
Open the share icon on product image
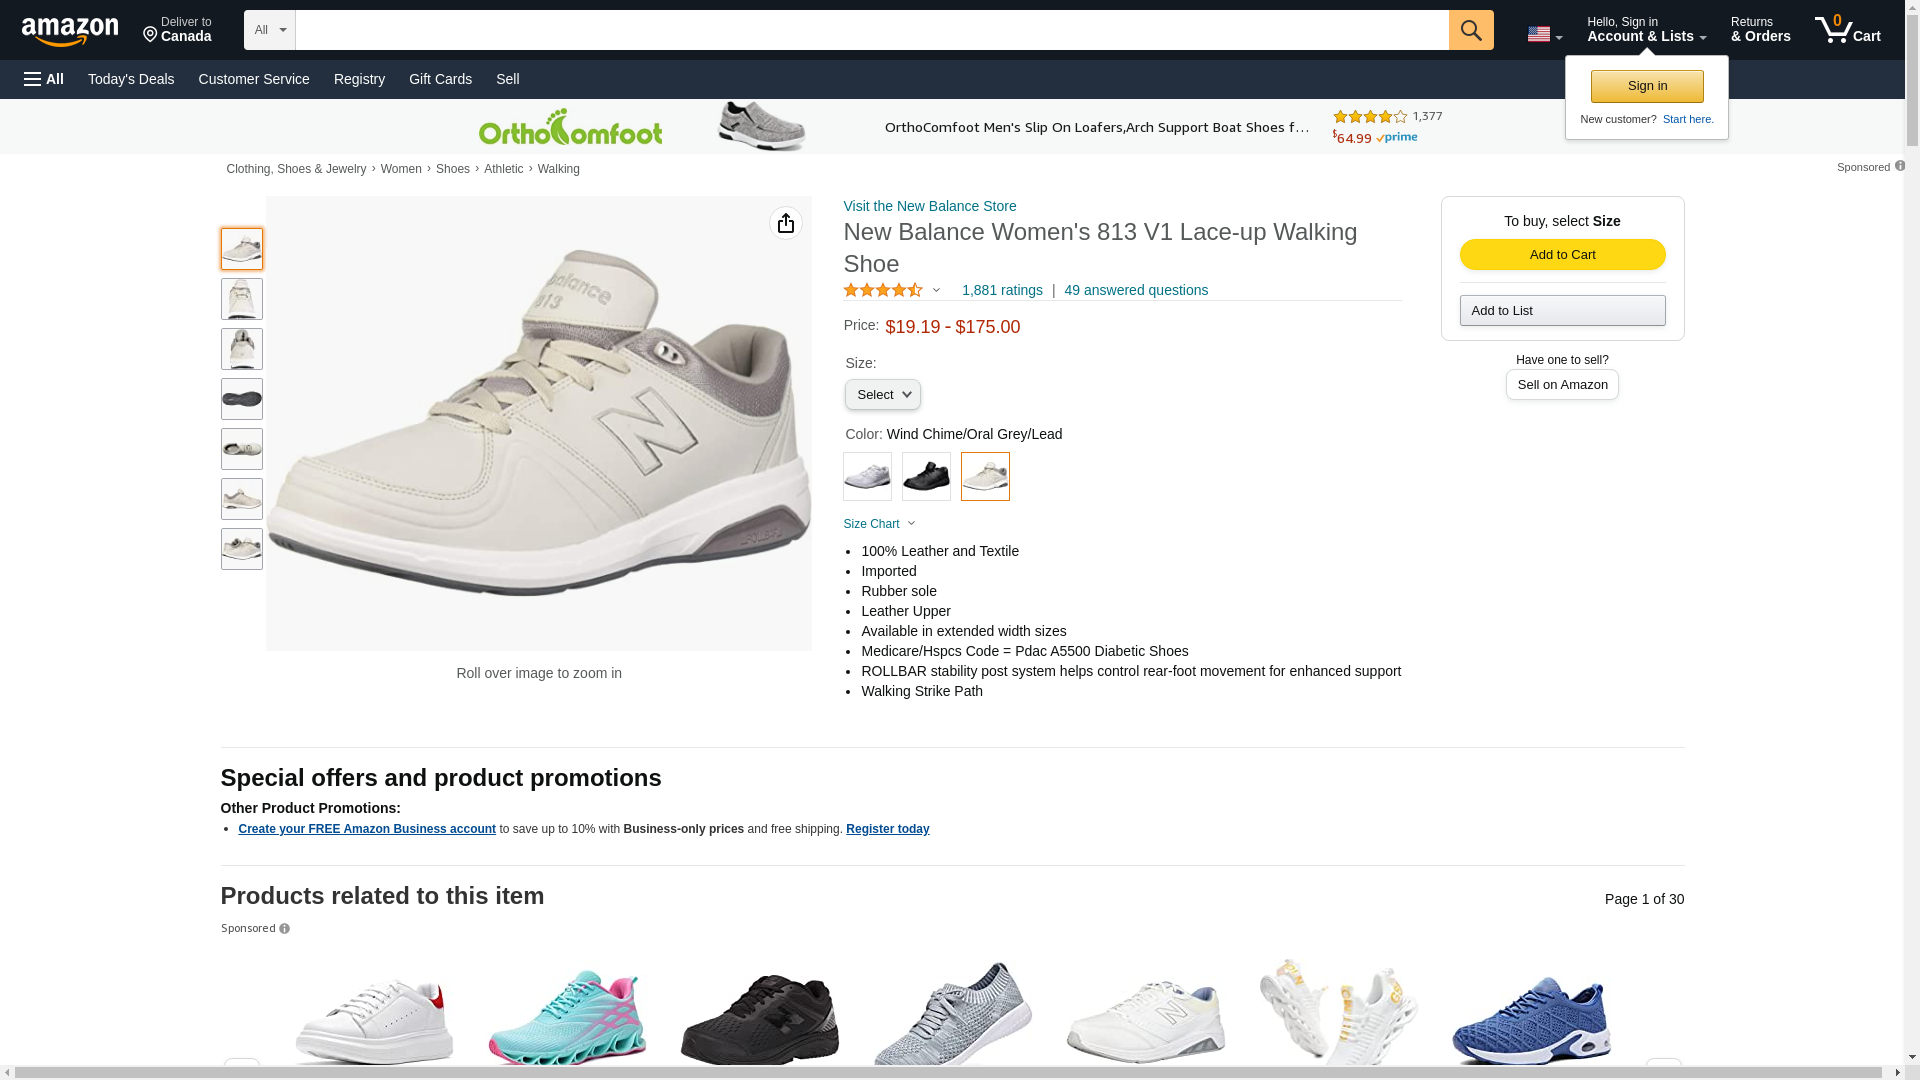click(785, 223)
